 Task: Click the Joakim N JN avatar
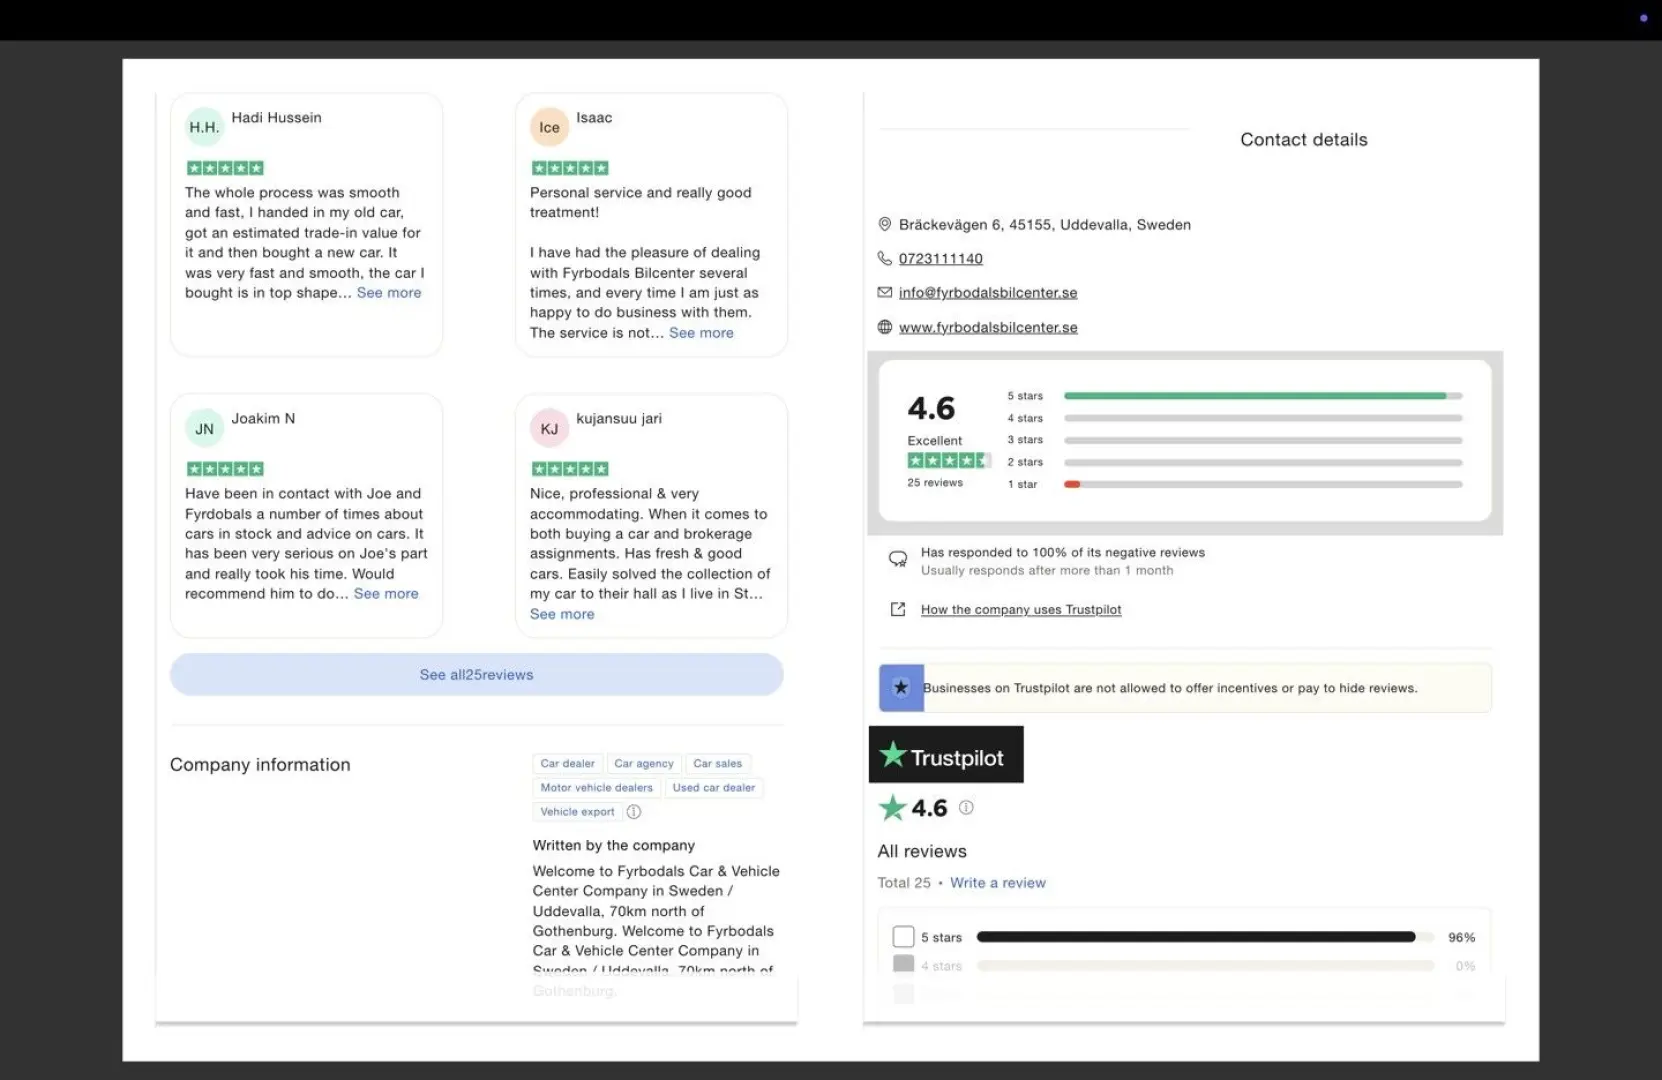[x=204, y=428]
